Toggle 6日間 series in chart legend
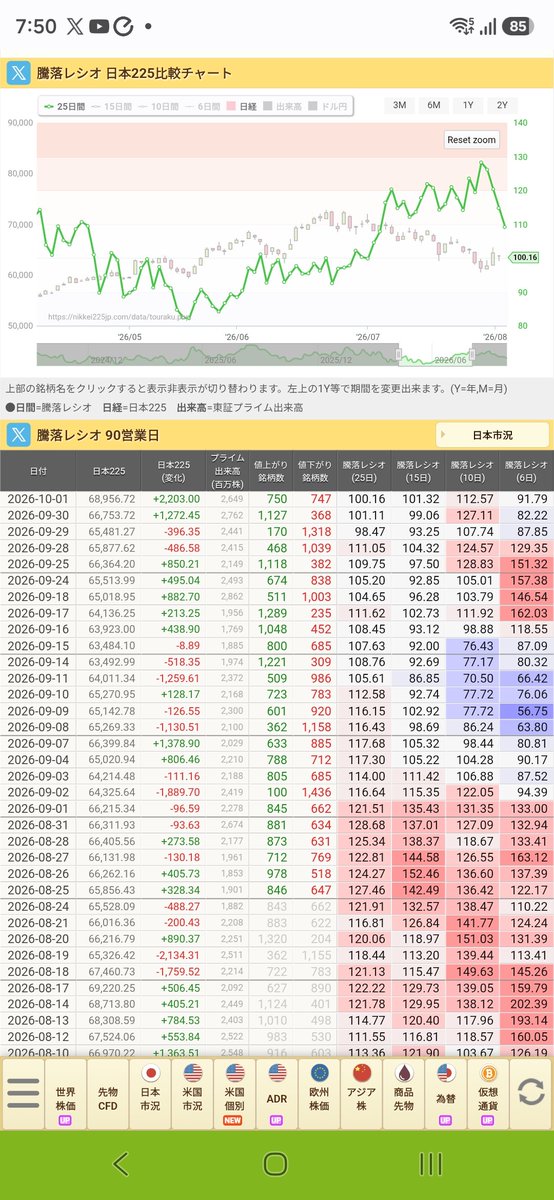 (x=201, y=105)
